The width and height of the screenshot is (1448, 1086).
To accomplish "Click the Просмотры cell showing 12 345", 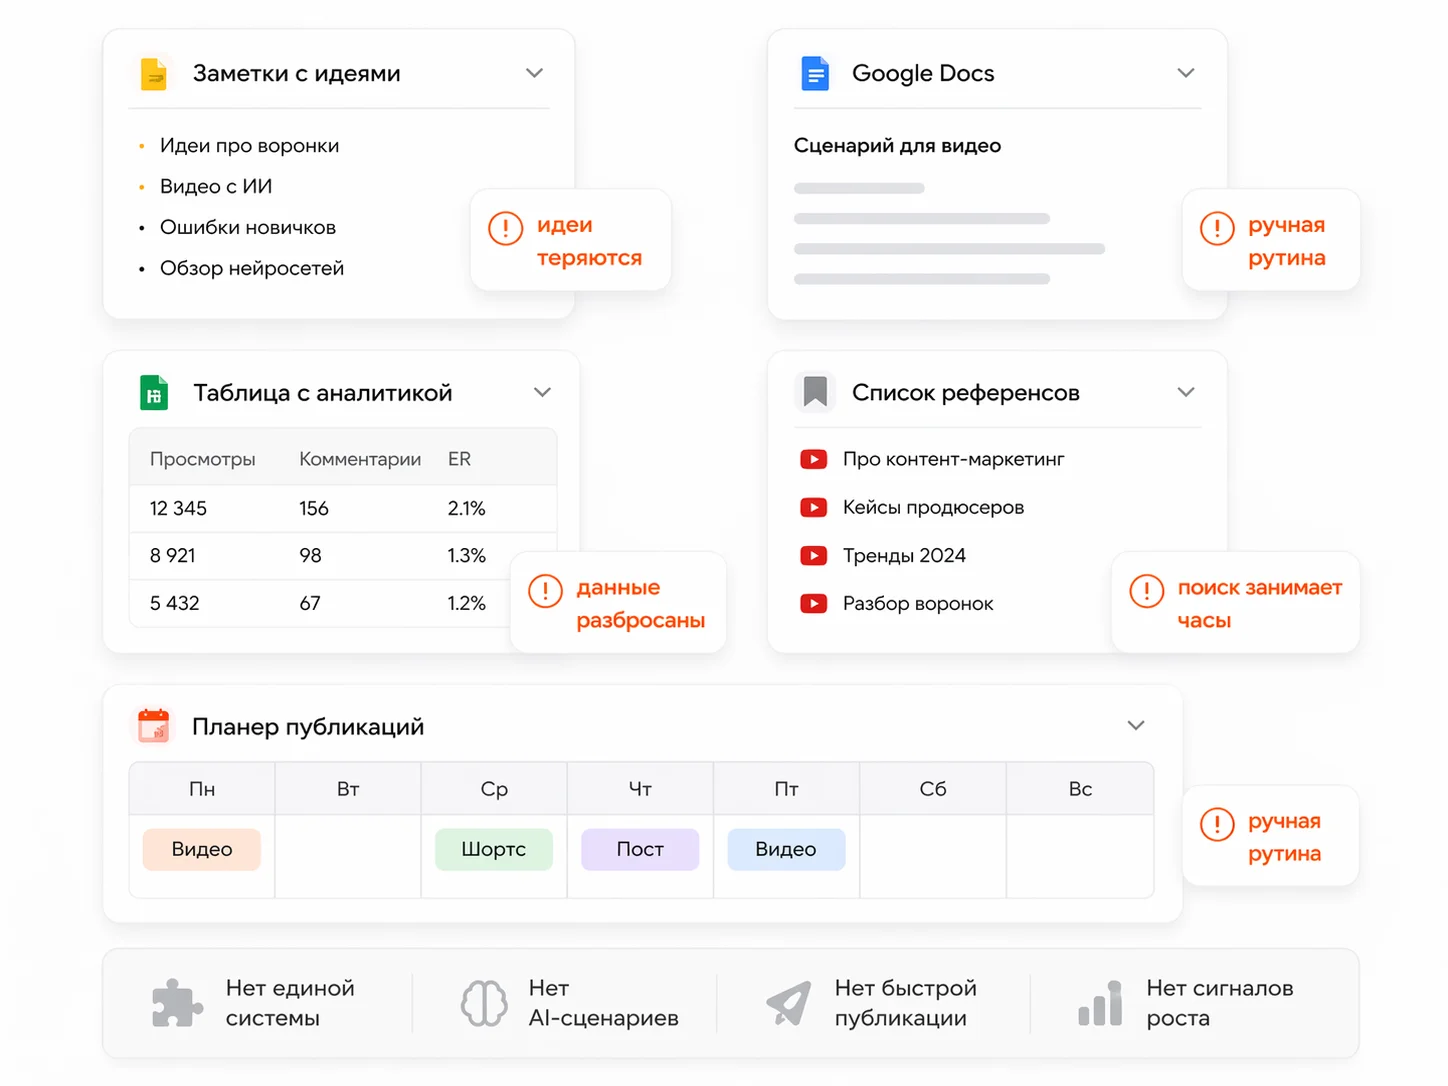I will (178, 509).
